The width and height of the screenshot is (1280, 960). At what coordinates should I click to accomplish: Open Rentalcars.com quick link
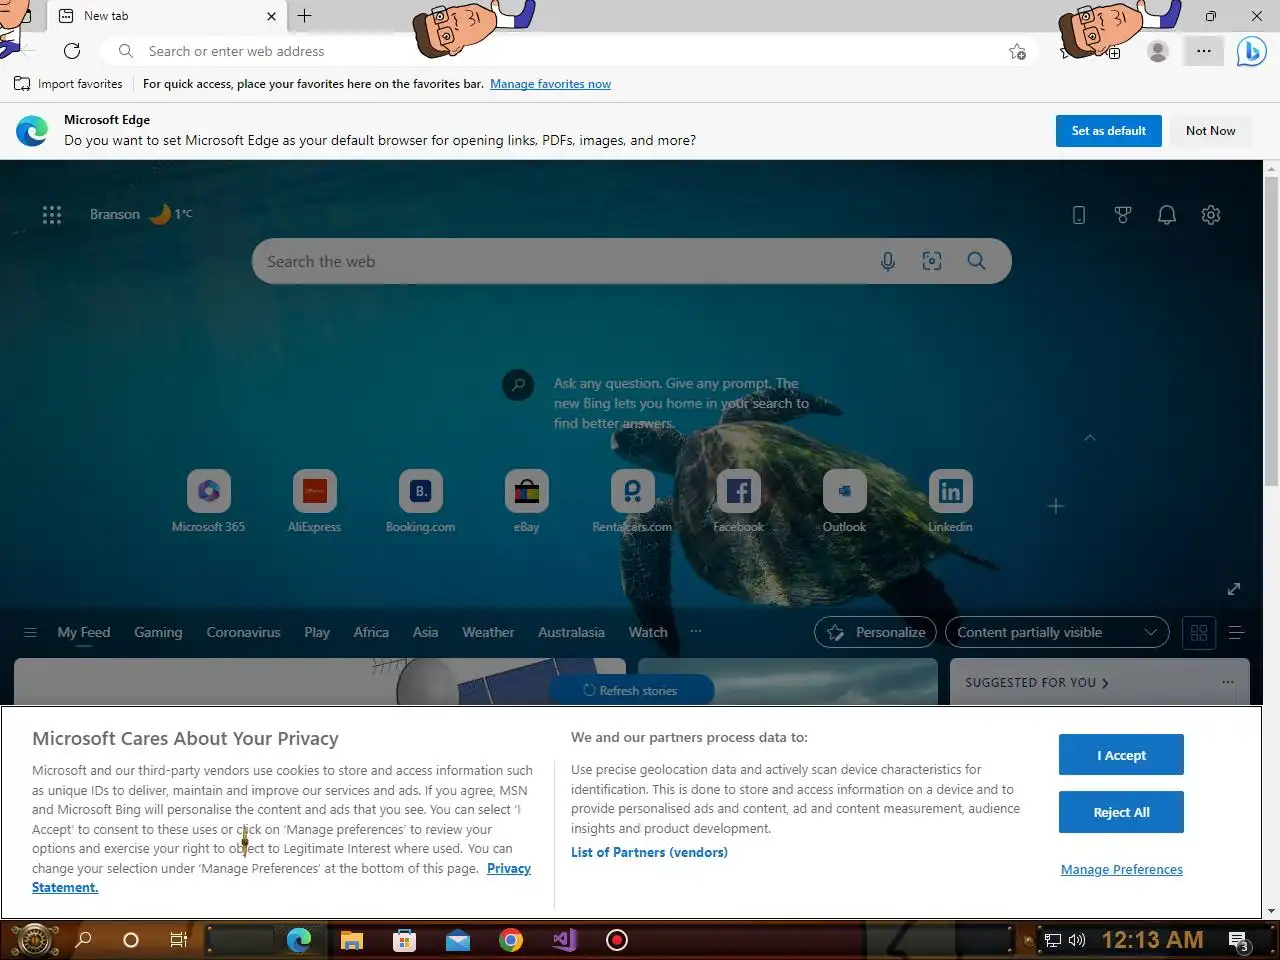632,501
